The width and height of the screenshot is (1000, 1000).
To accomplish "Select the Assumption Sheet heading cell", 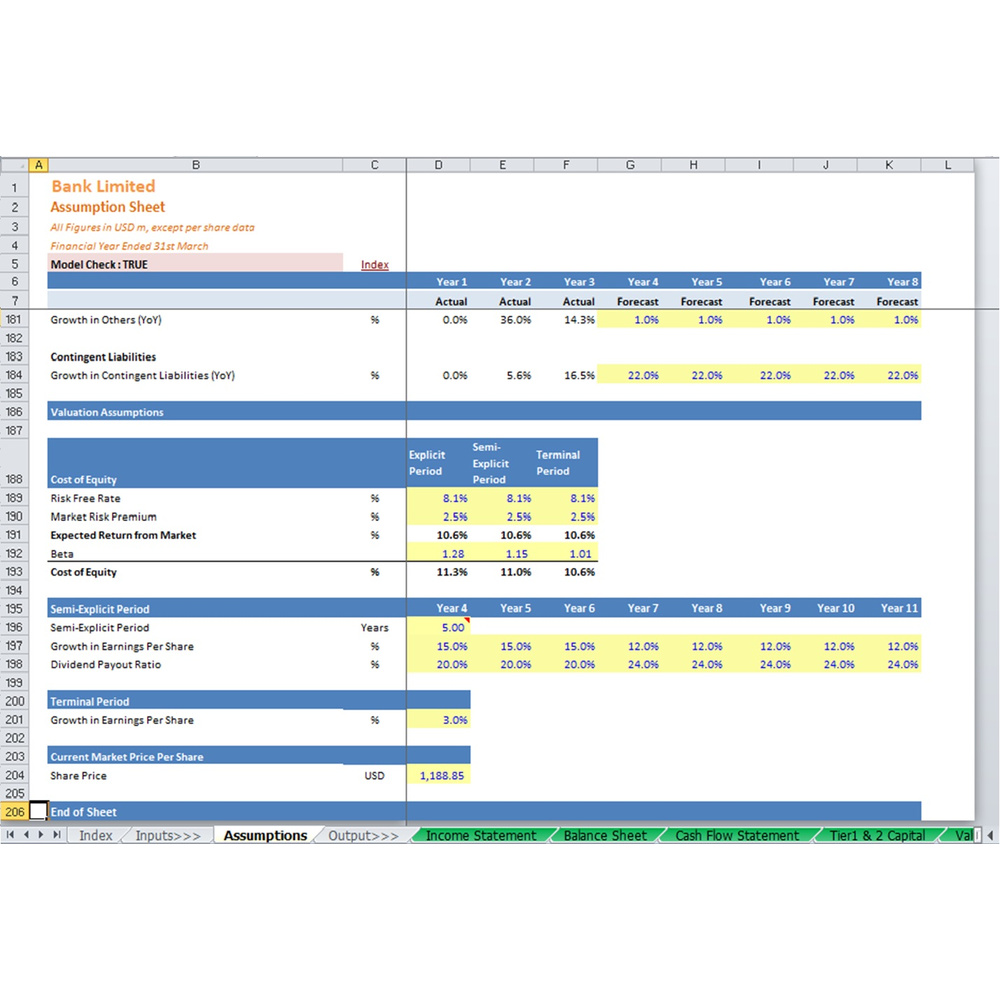I will click(195, 207).
